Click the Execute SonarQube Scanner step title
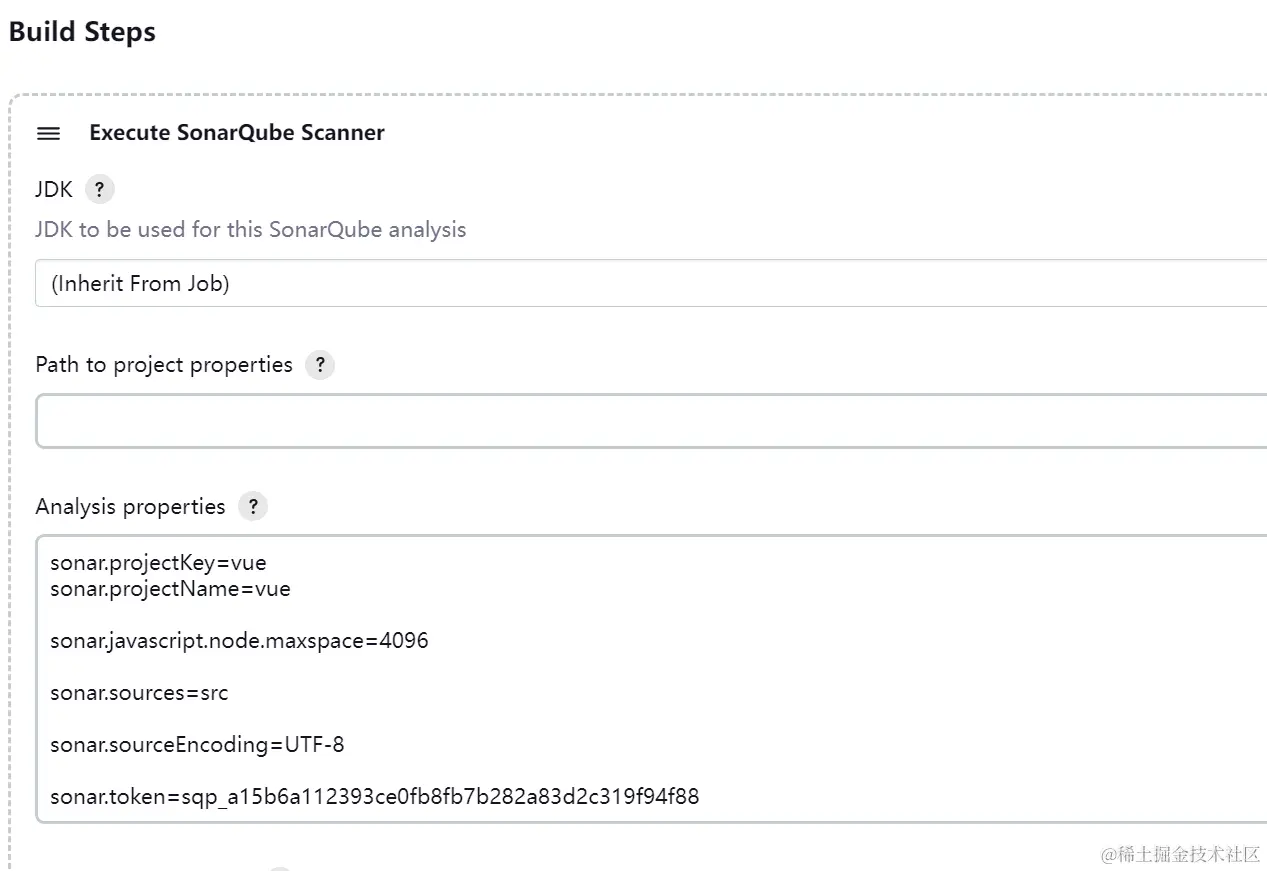The height and width of the screenshot is (871, 1267). click(x=237, y=133)
